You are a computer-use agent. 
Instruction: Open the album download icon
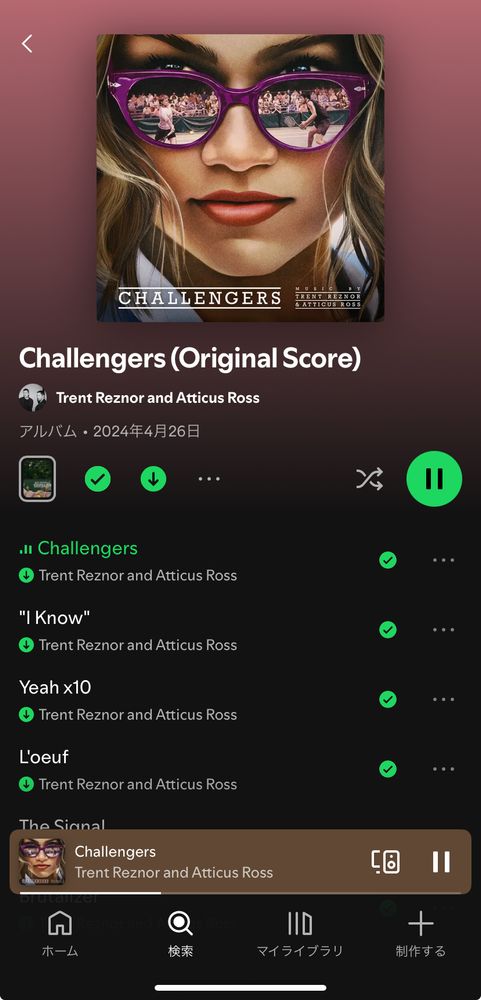pyautogui.click(x=153, y=479)
